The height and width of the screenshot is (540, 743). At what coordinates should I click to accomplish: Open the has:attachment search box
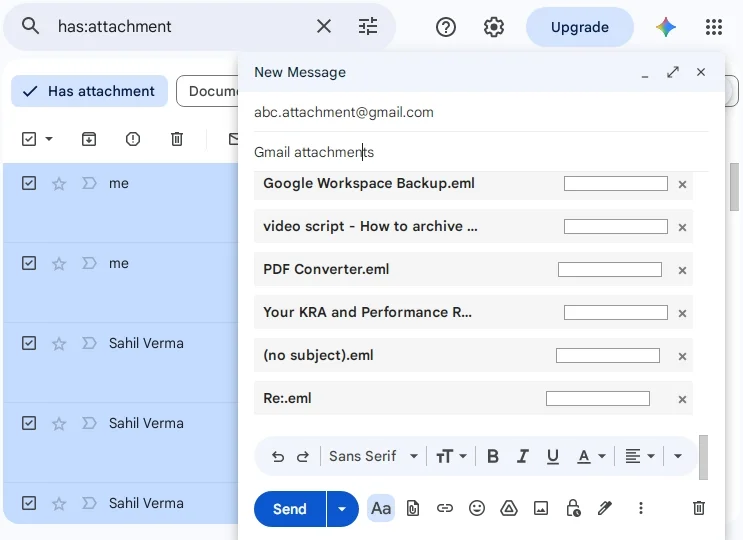click(x=180, y=27)
